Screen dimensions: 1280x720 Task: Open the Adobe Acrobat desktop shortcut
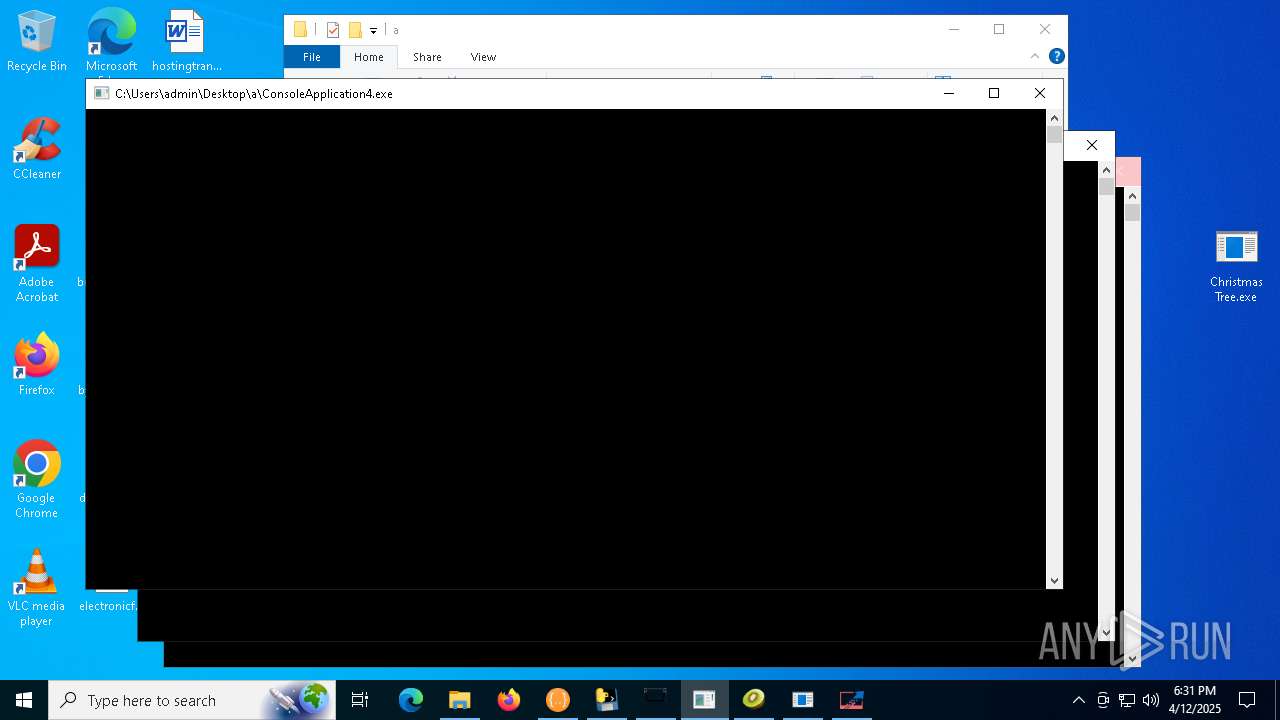(37, 264)
